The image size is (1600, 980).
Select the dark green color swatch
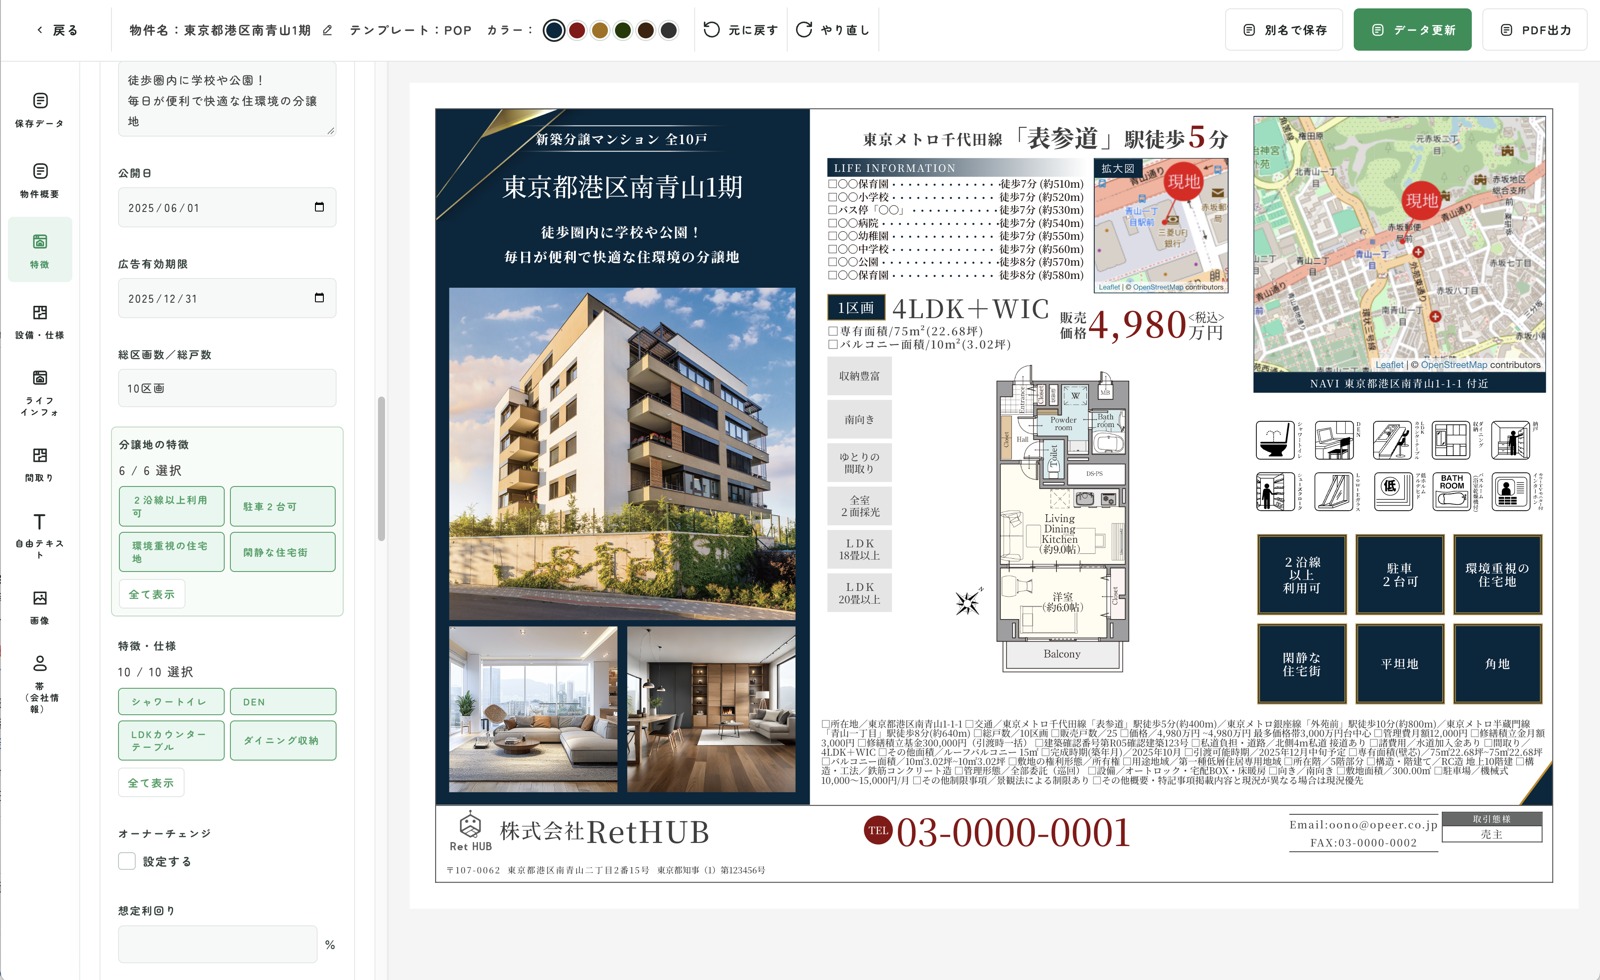(x=623, y=30)
